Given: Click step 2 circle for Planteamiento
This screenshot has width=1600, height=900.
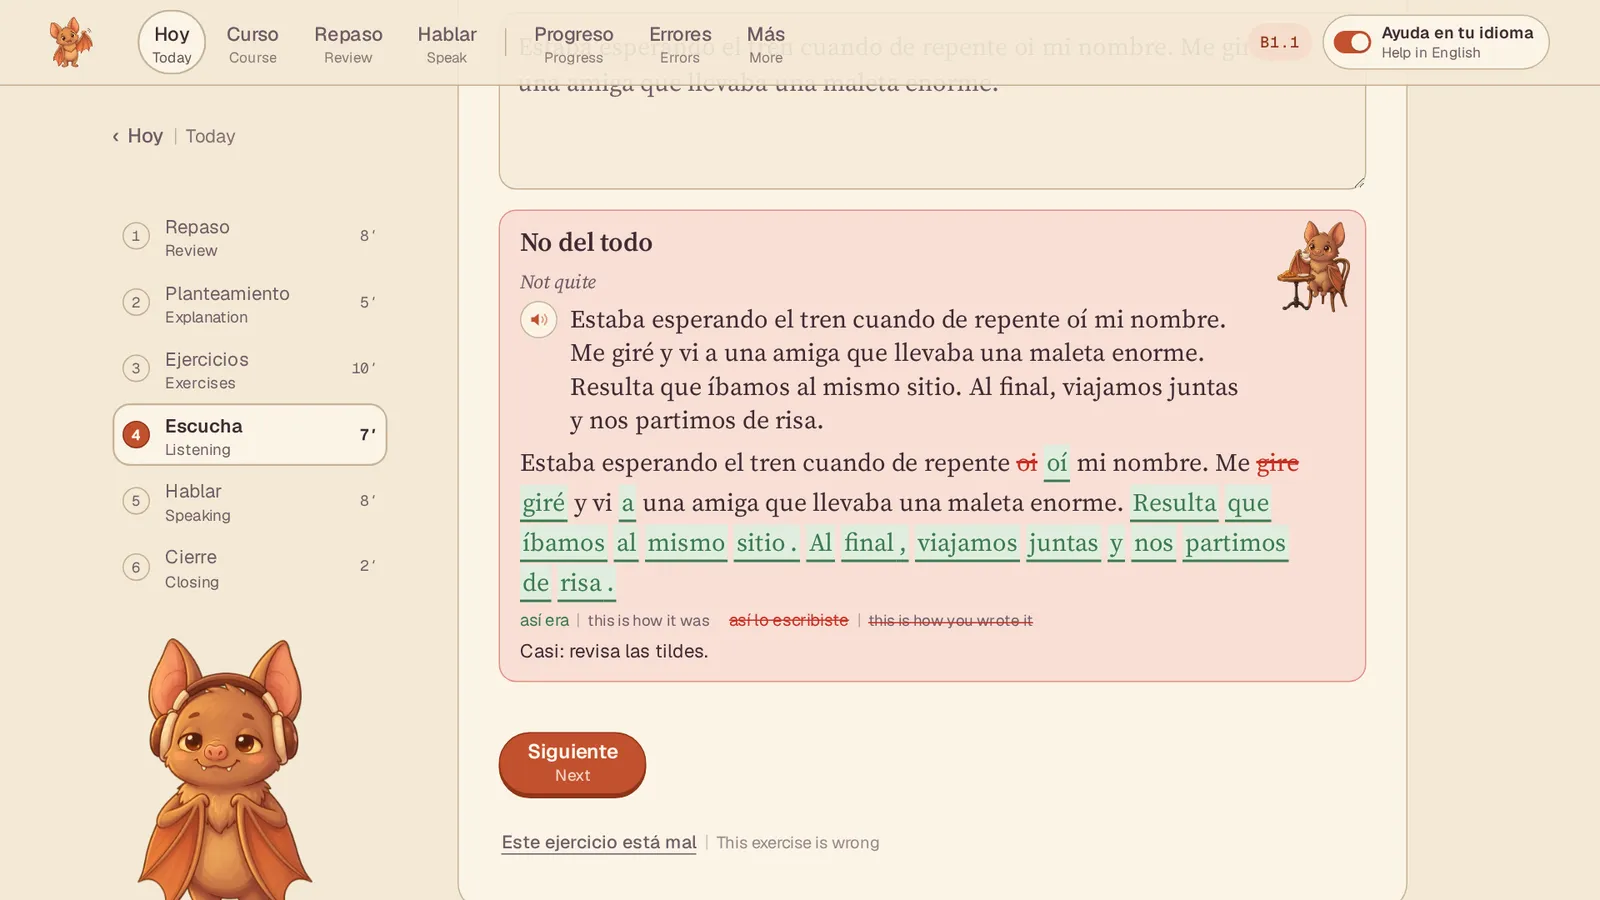Looking at the screenshot, I should [x=136, y=302].
